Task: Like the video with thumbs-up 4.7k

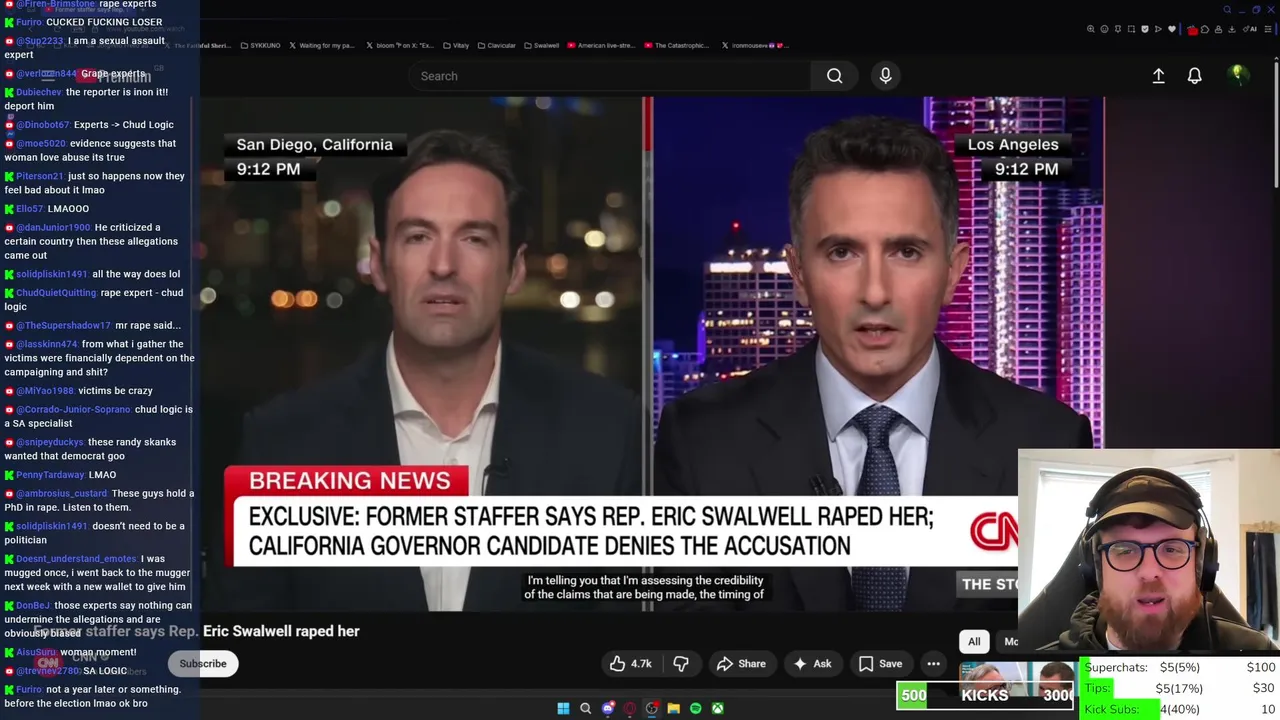Action: pyautogui.click(x=630, y=664)
